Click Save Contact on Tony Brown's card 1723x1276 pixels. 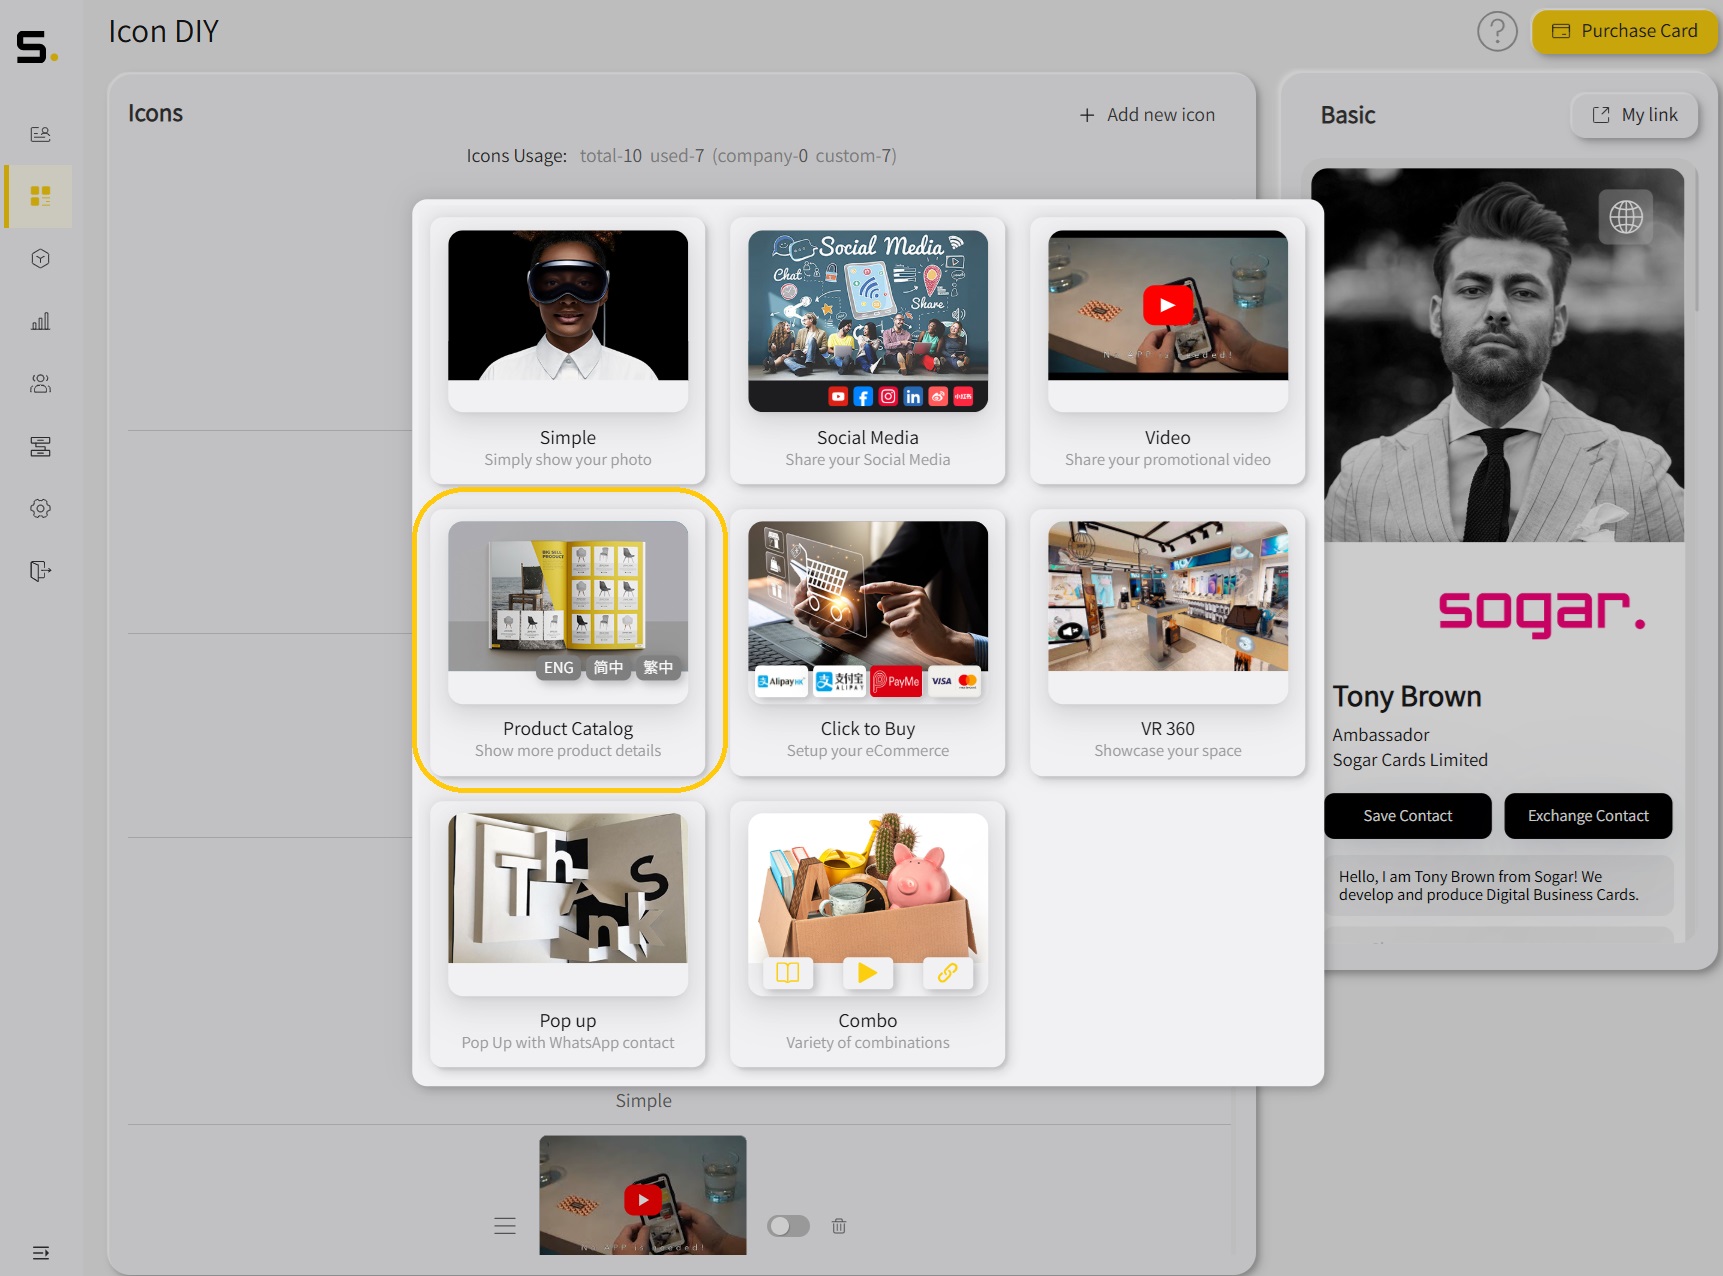coord(1407,816)
